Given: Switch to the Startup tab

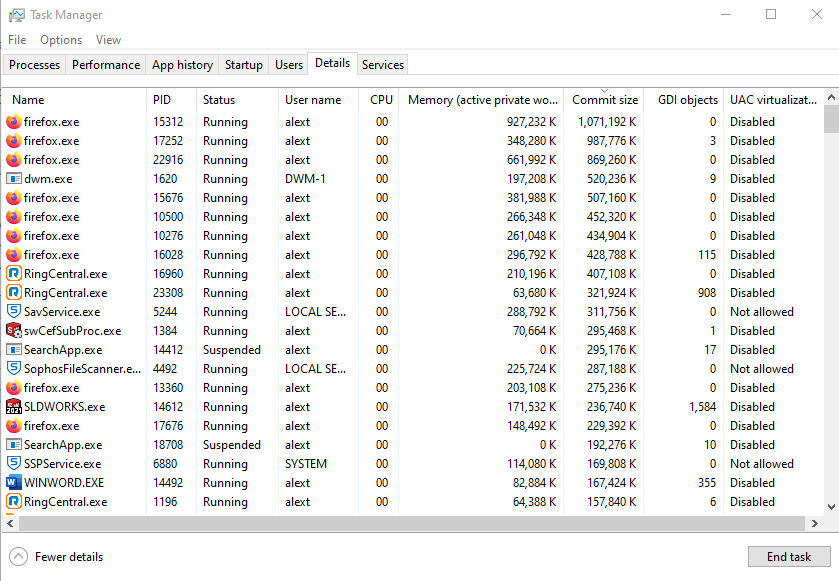Looking at the screenshot, I should (x=243, y=65).
